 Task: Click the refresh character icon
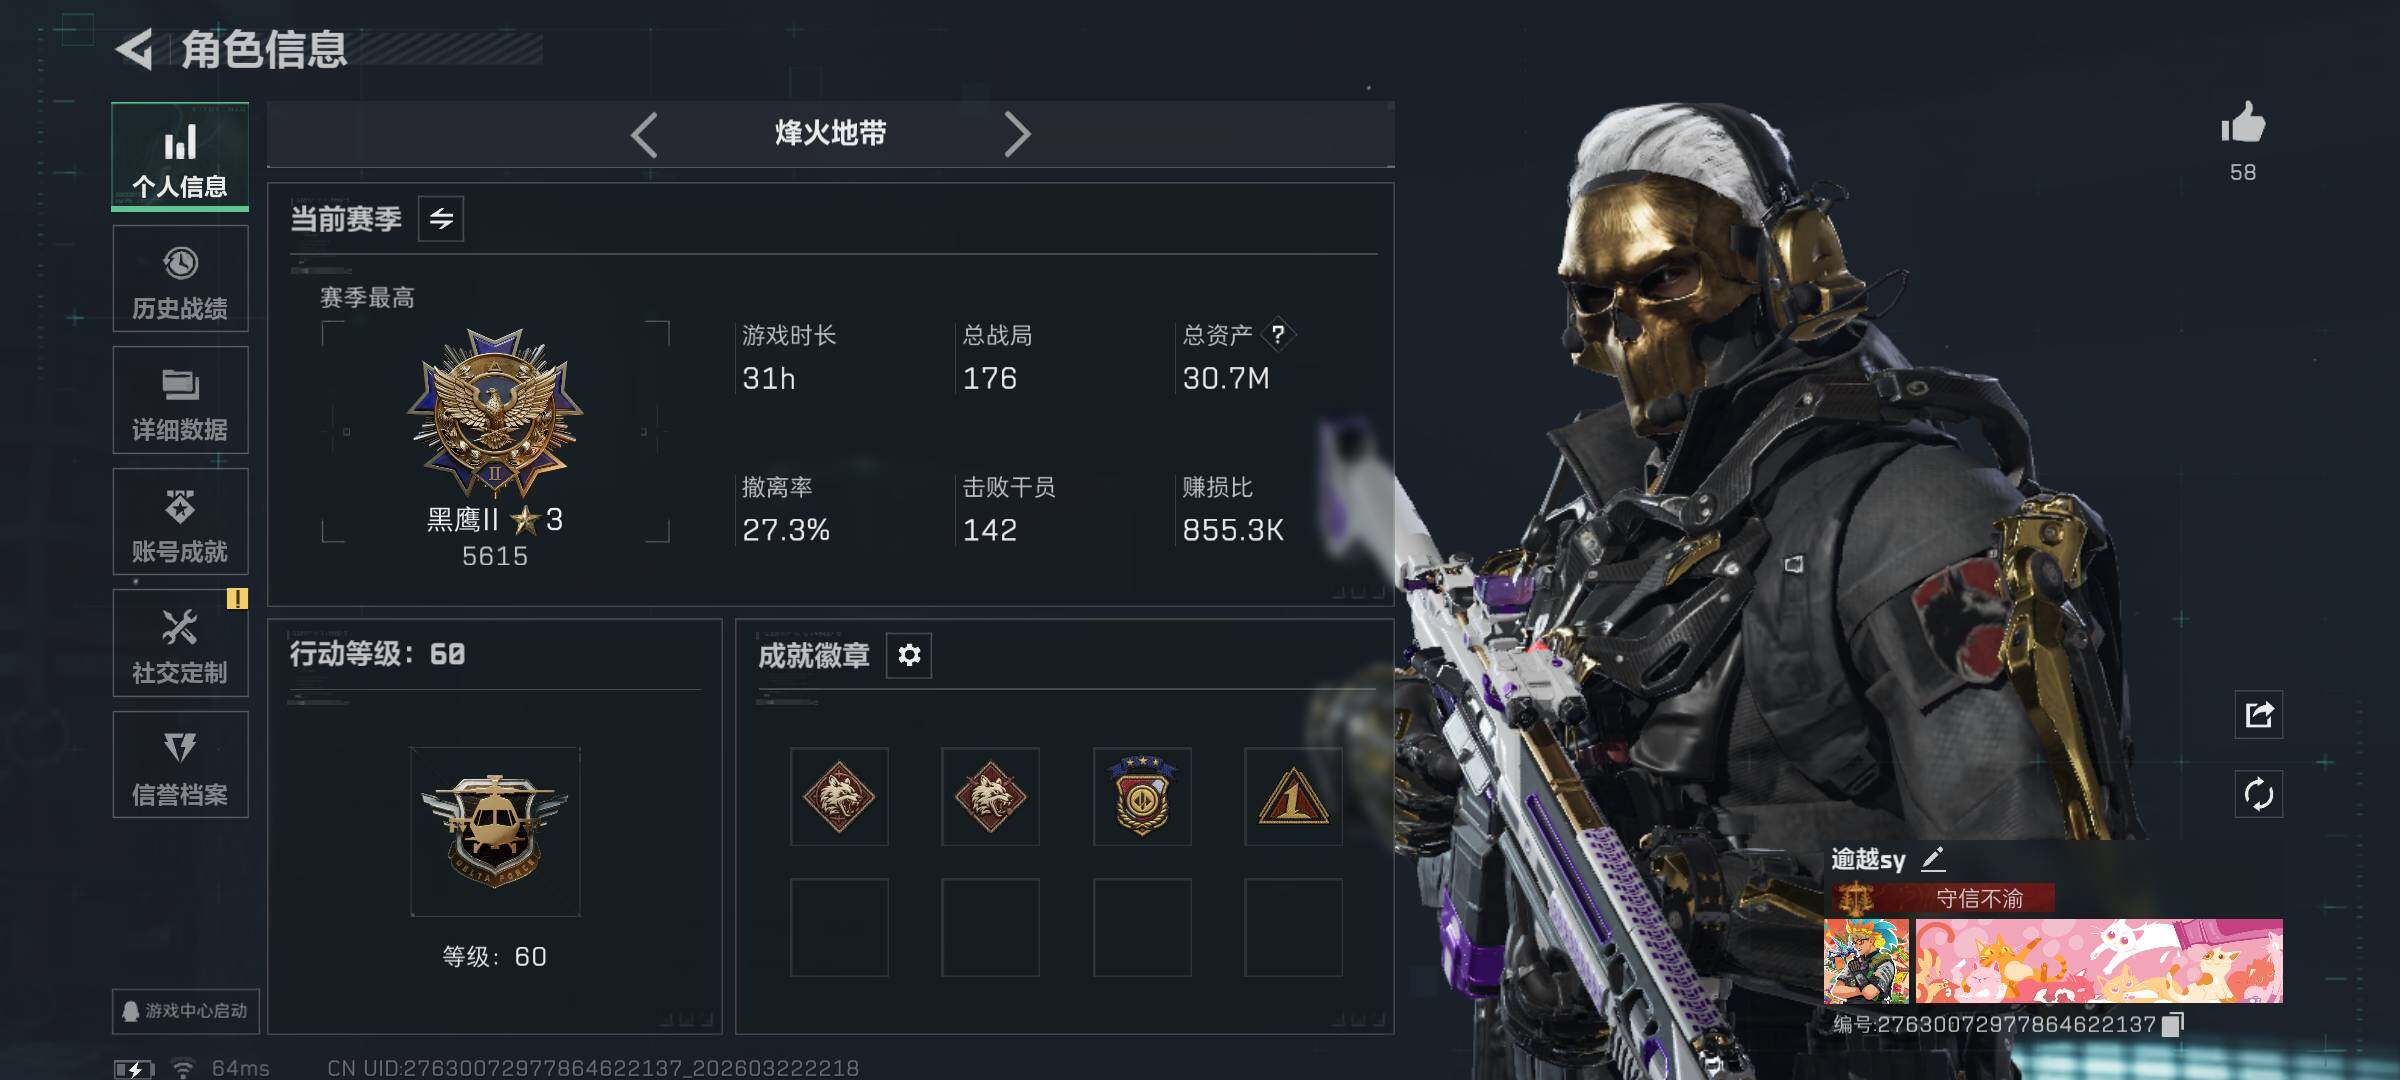pyautogui.click(x=2259, y=795)
